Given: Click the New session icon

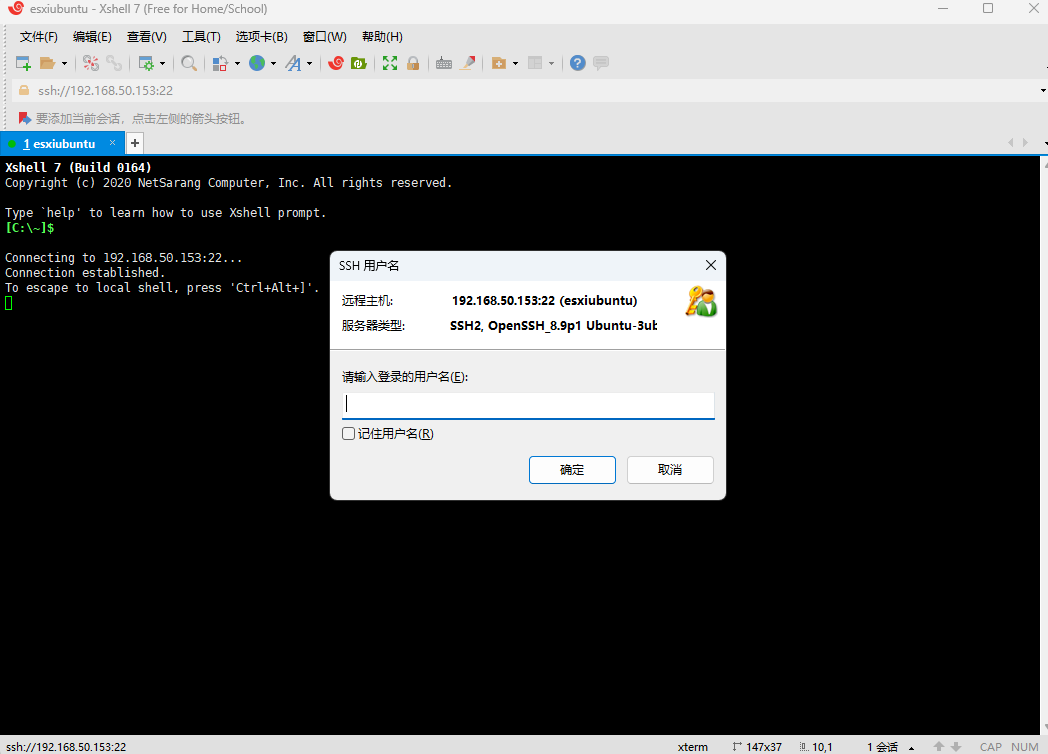Looking at the screenshot, I should (x=23, y=64).
